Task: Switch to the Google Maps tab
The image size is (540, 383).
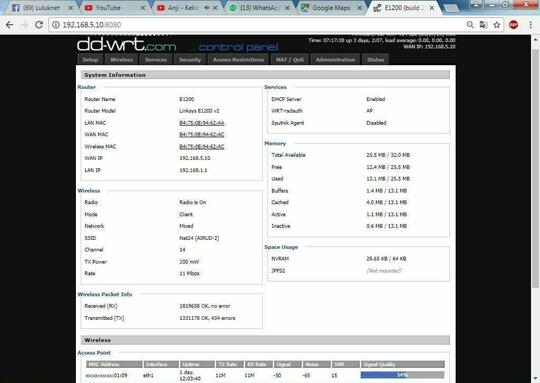Action: [x=331, y=8]
